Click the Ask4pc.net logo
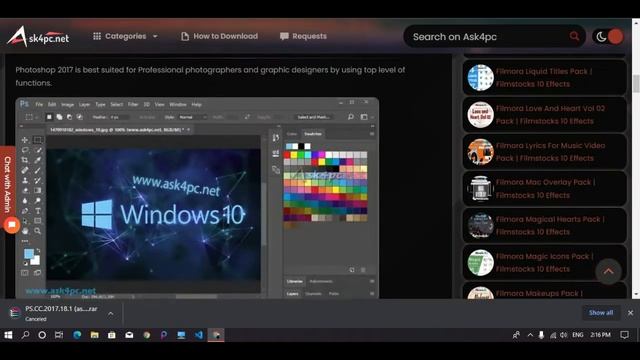 (38, 37)
